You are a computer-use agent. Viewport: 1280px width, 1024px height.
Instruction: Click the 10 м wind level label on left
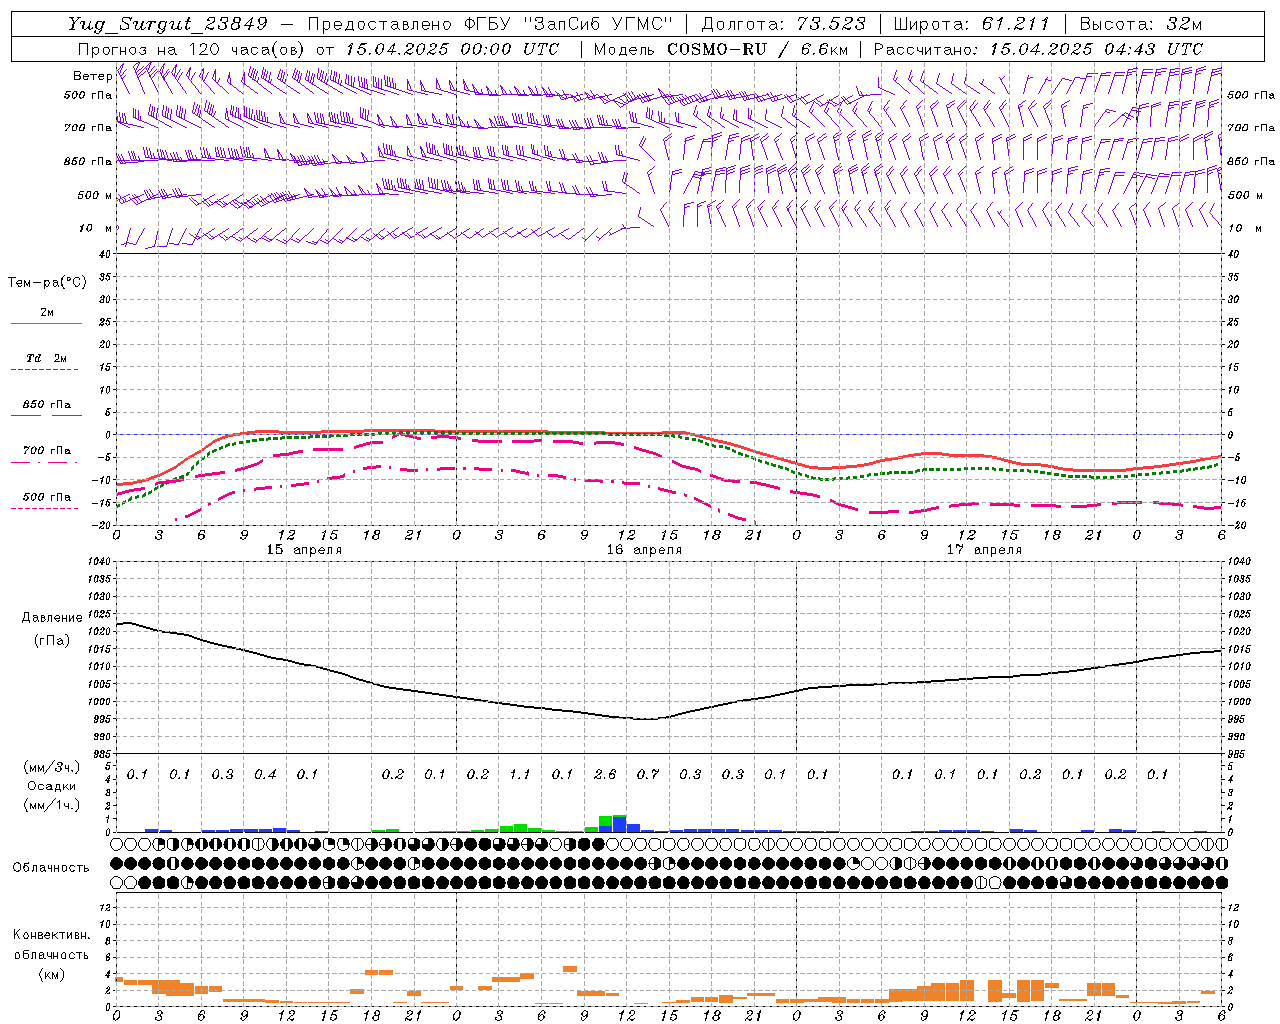click(x=95, y=228)
